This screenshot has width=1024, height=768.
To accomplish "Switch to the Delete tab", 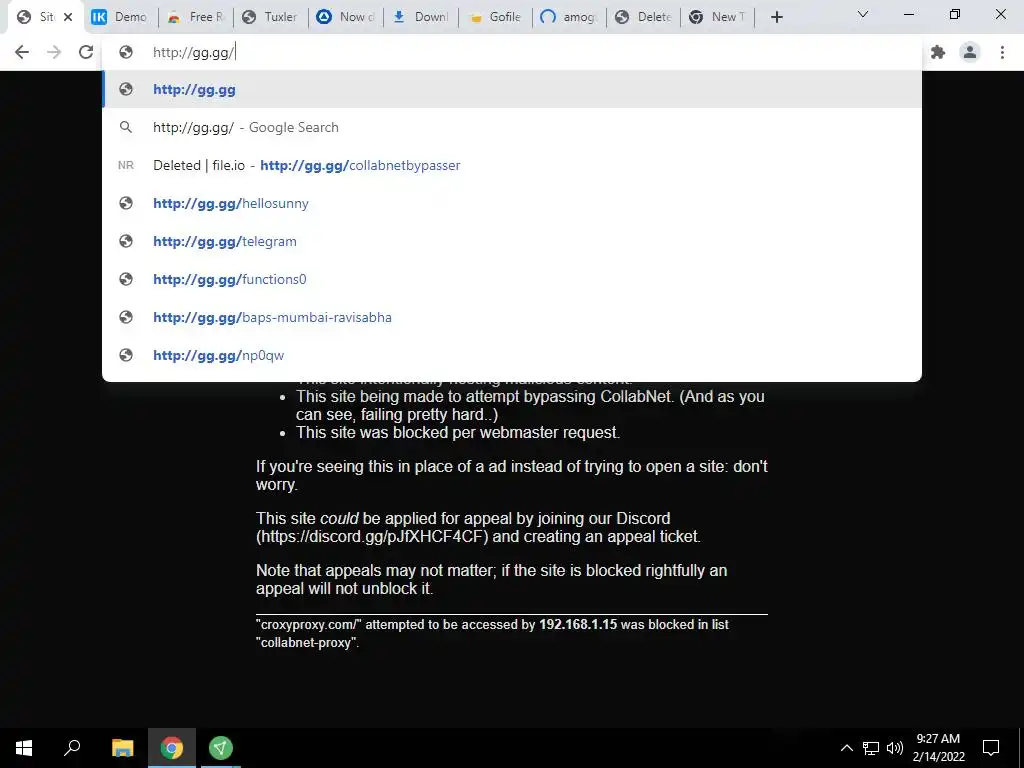I will [x=644, y=17].
